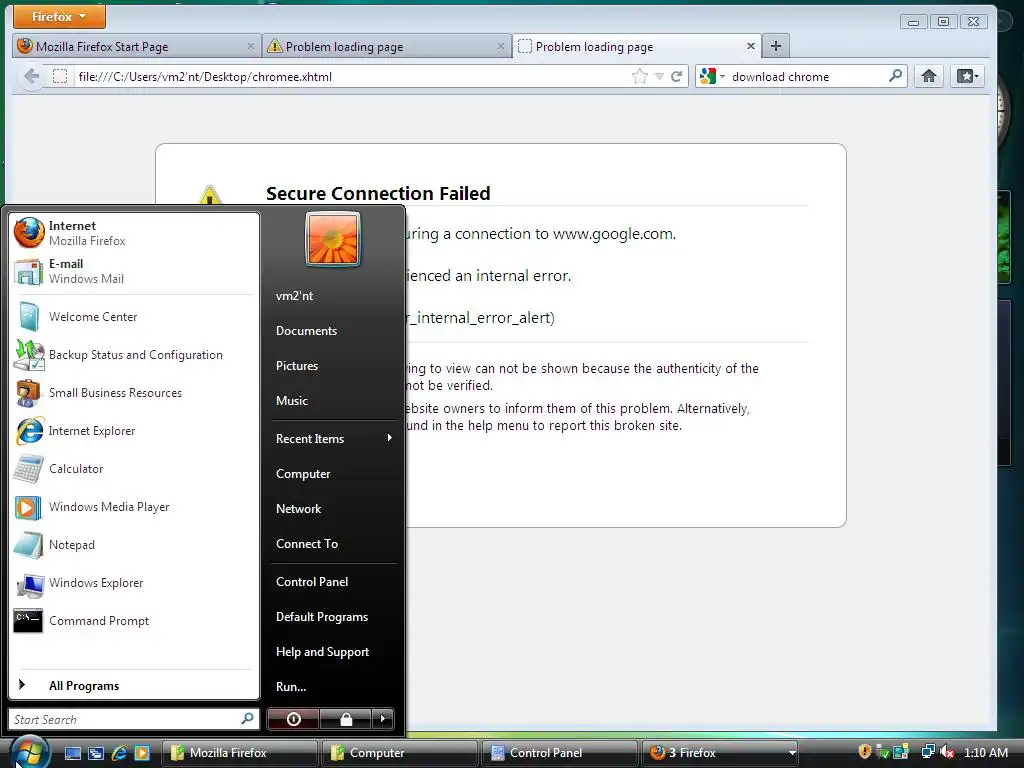This screenshot has width=1024, height=768.
Task: Click the address bar URL field
Action: point(351,76)
